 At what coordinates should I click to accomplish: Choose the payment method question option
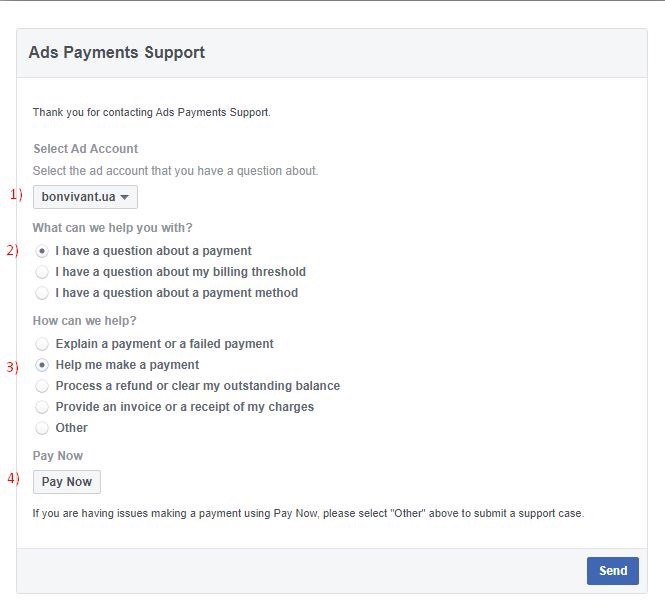point(42,293)
